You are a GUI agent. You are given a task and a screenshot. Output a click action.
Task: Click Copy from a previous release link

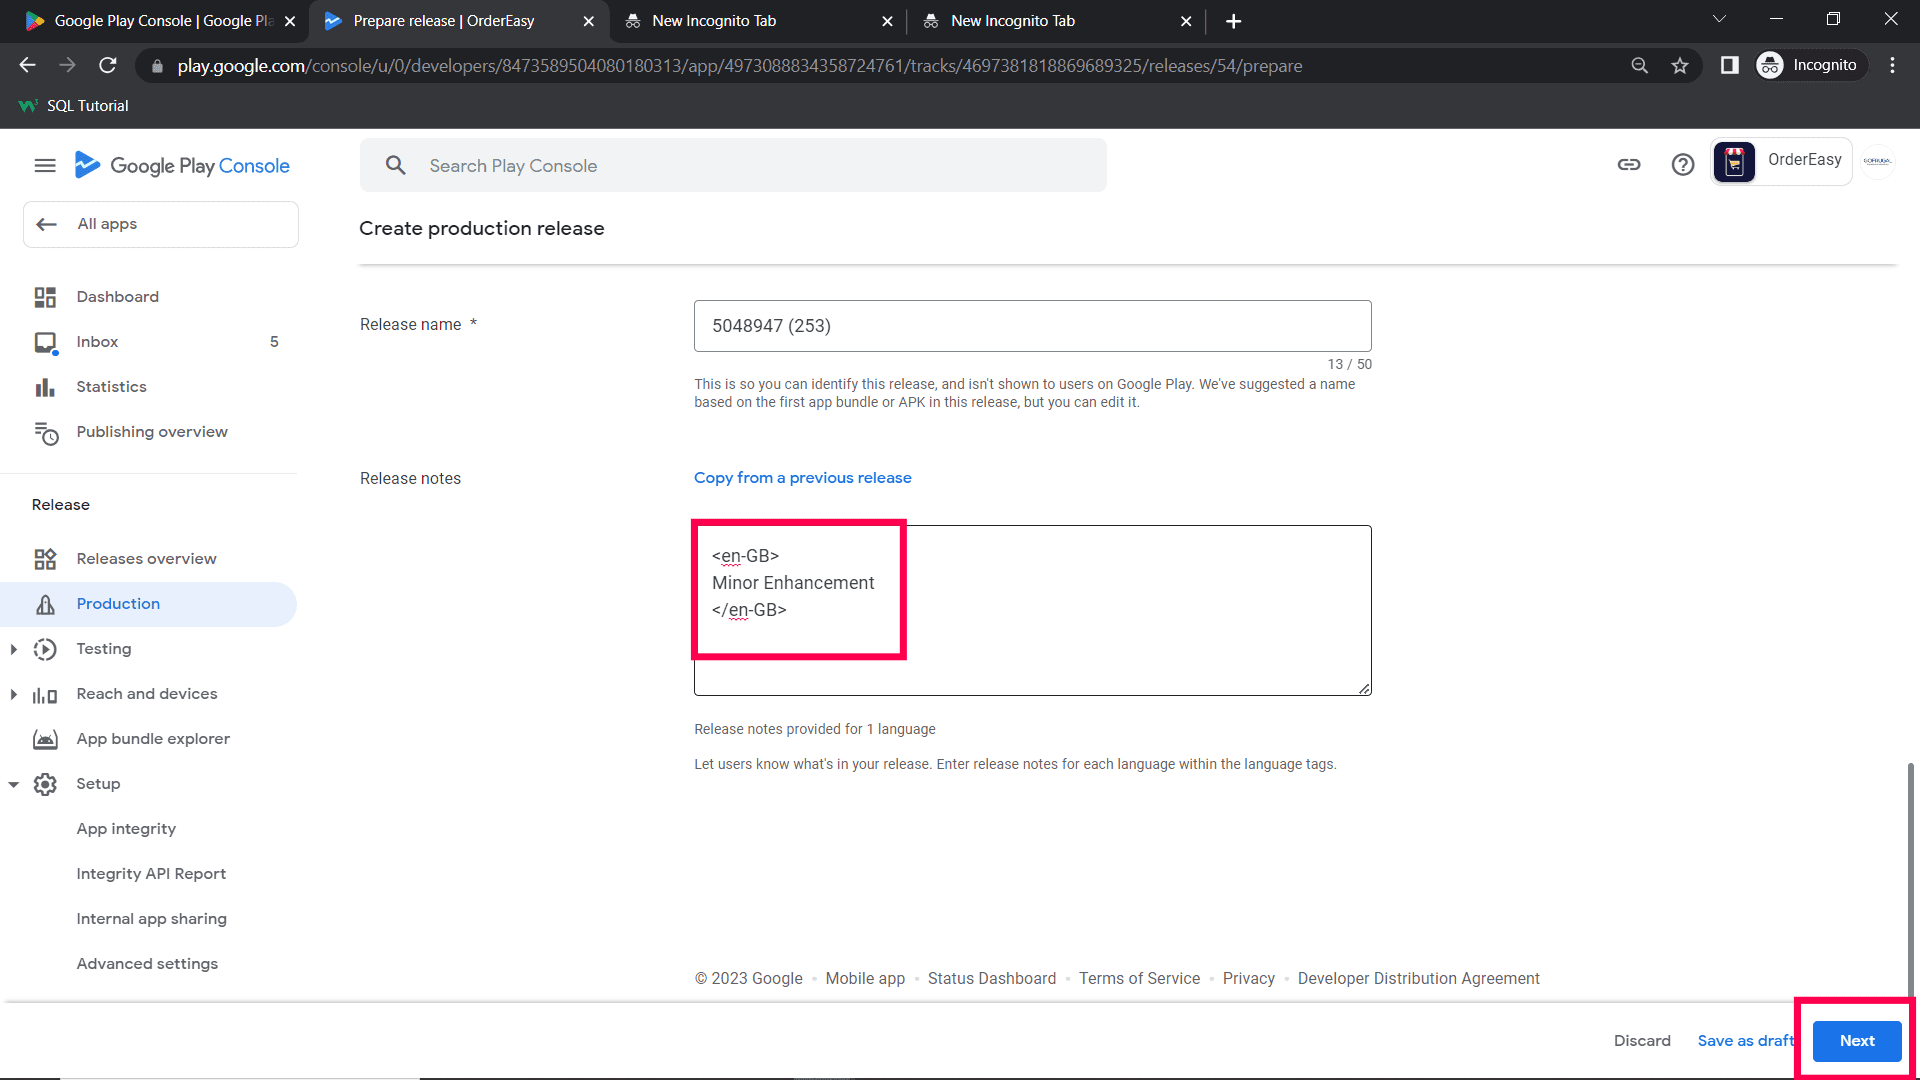(x=802, y=478)
